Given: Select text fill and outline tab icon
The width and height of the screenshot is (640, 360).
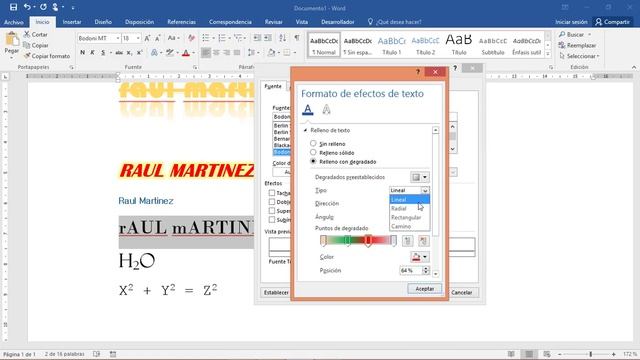Looking at the screenshot, I should (x=308, y=109).
